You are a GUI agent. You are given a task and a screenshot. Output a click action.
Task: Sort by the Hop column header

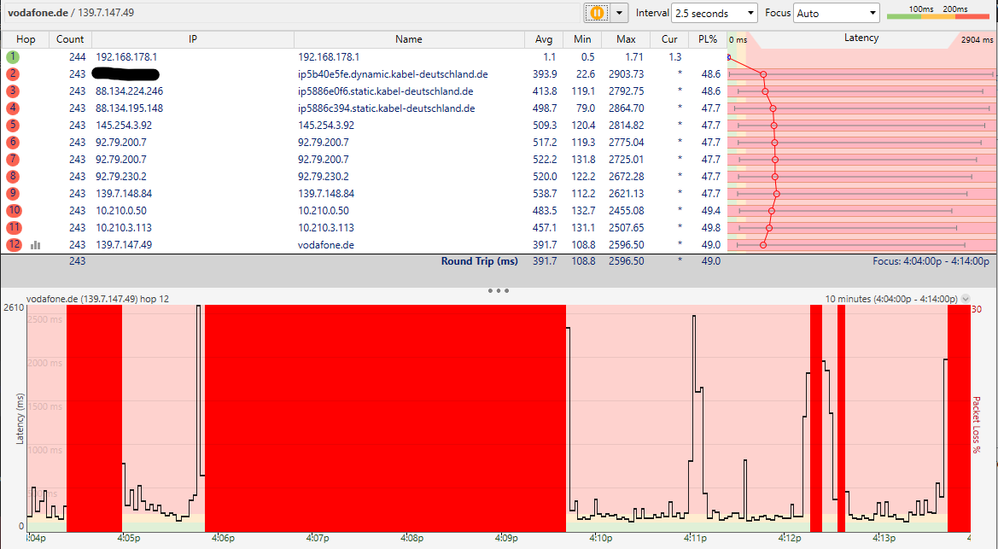[x=25, y=39]
